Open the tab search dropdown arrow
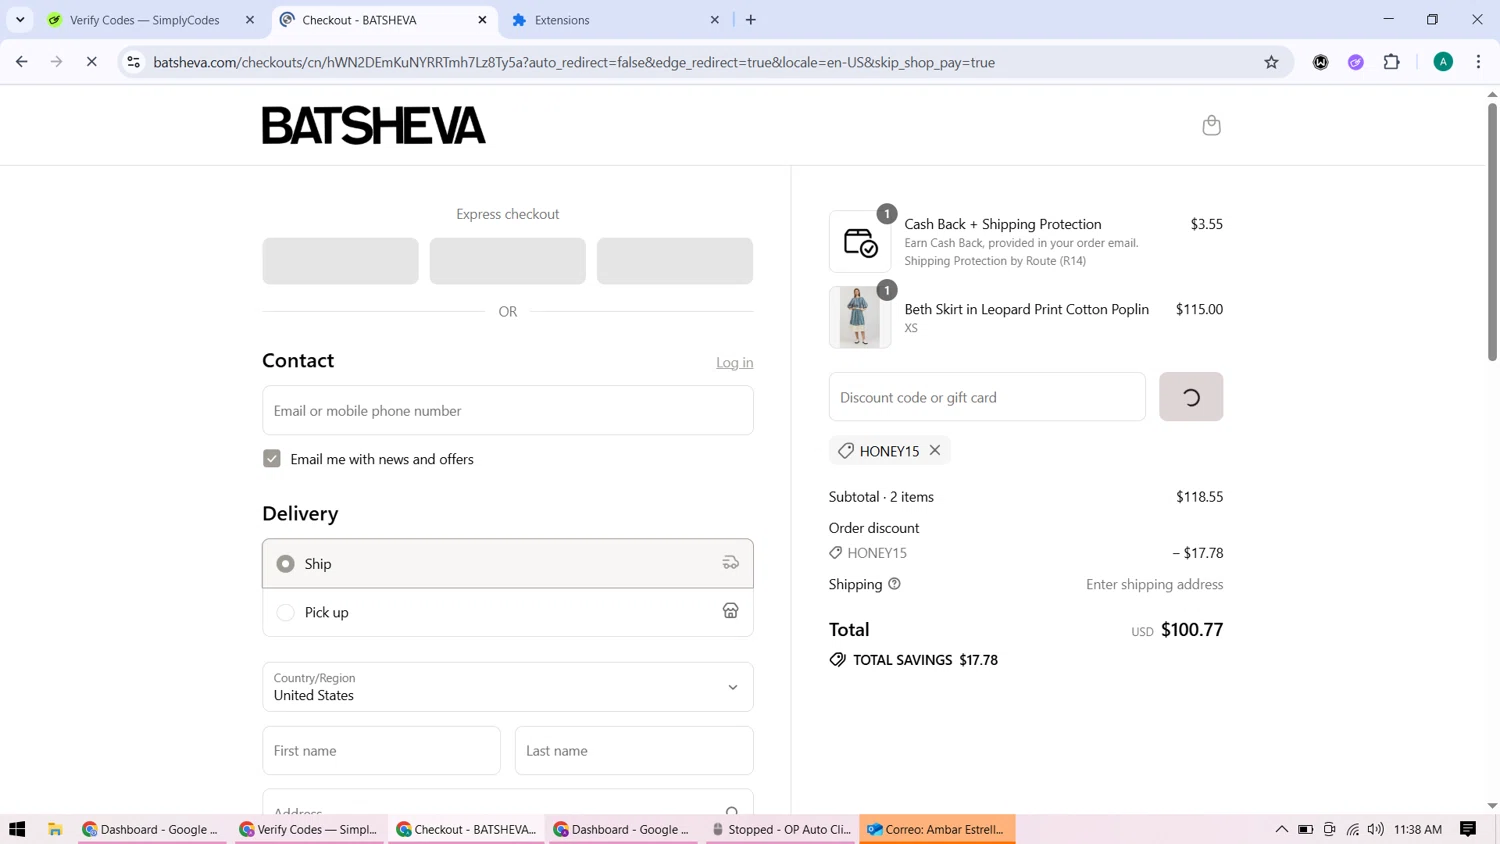 pyautogui.click(x=20, y=20)
